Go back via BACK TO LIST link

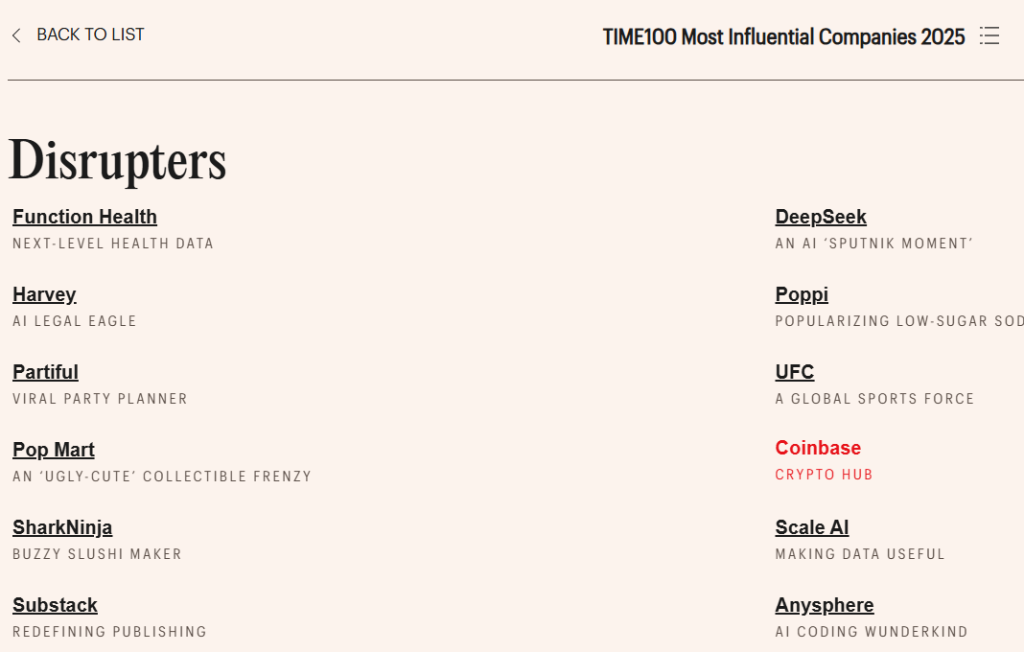tap(90, 35)
